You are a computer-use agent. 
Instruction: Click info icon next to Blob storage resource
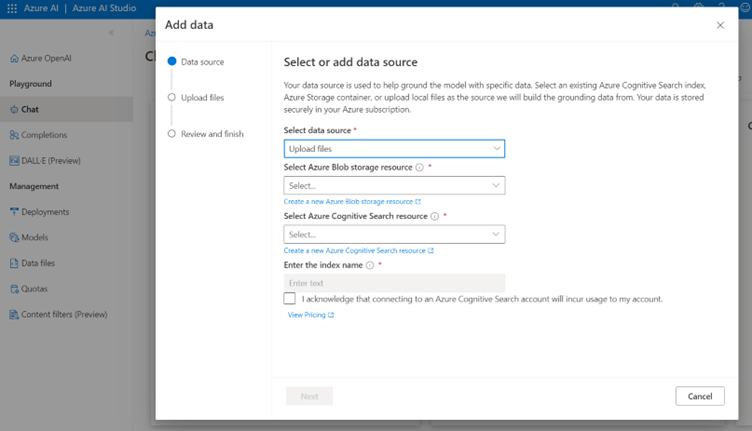[x=420, y=167]
